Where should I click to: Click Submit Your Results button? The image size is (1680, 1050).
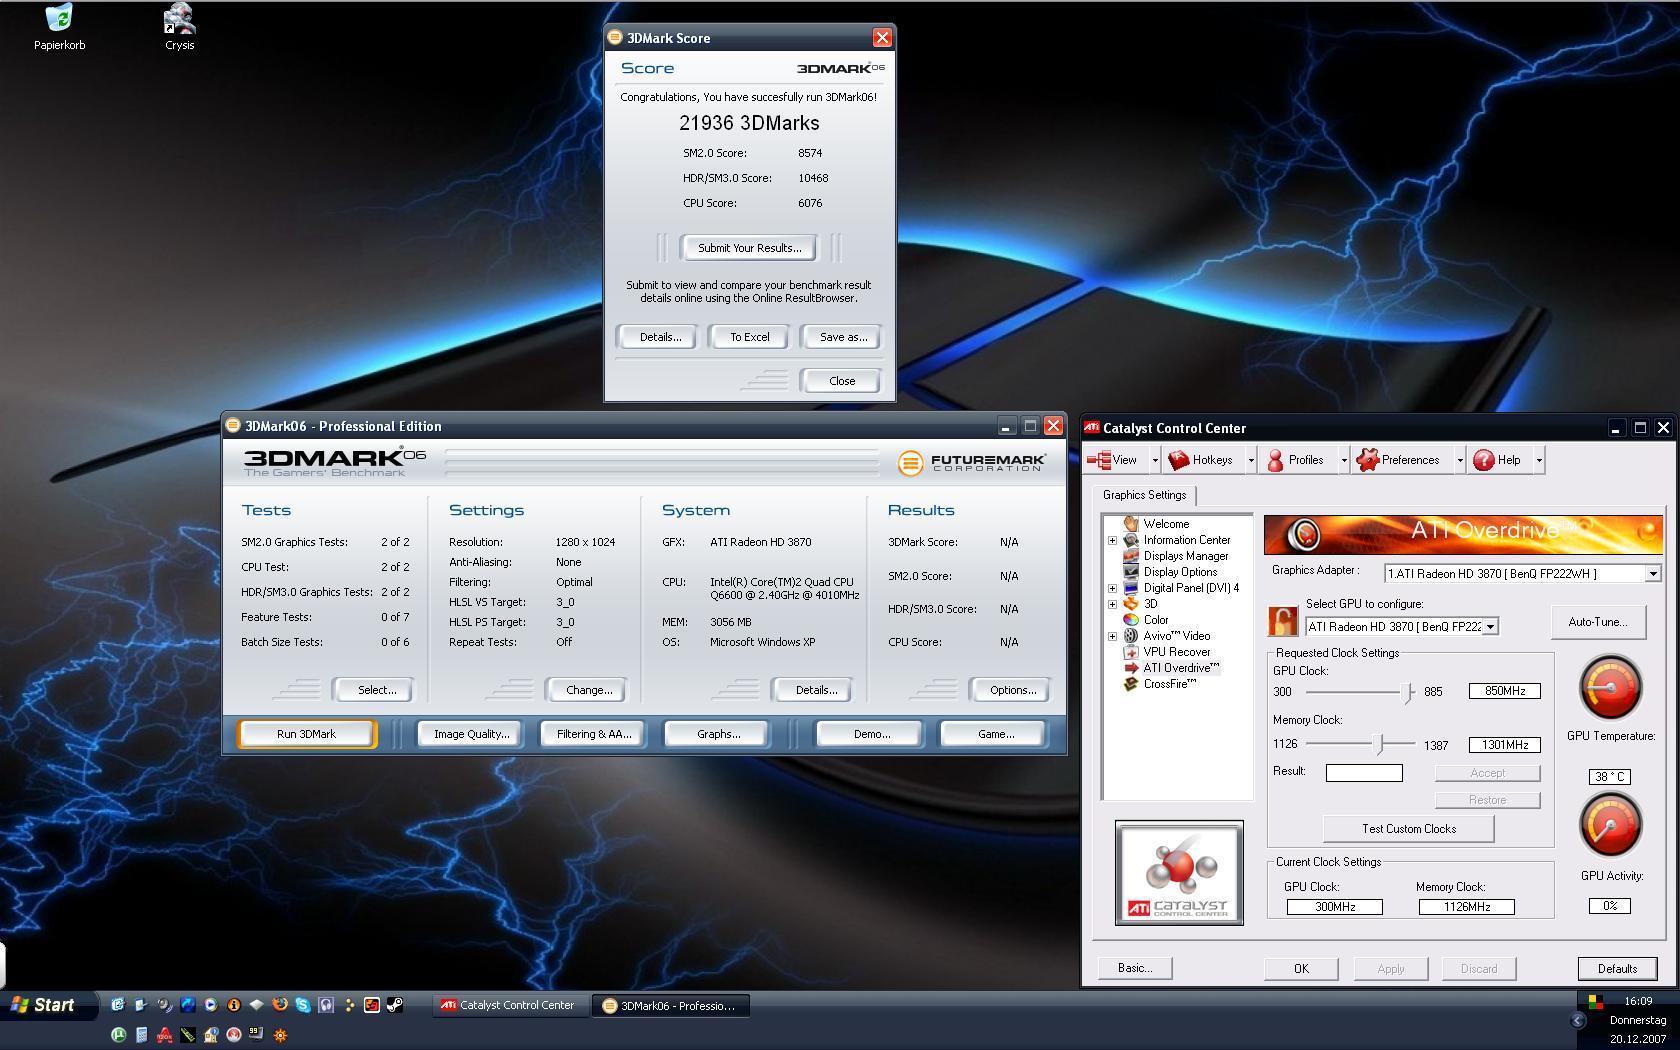(749, 248)
